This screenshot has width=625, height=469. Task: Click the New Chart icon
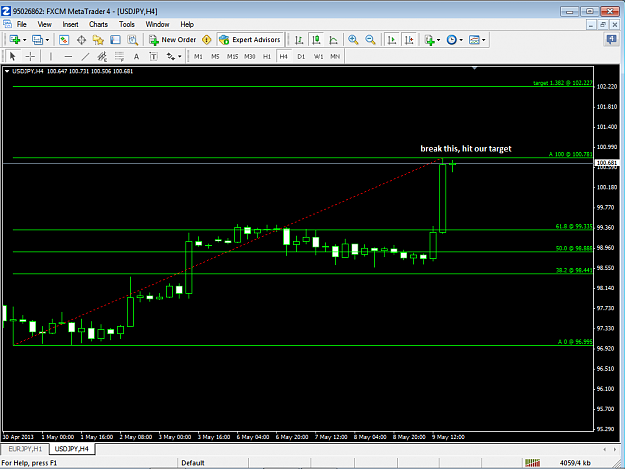[x=15, y=40]
